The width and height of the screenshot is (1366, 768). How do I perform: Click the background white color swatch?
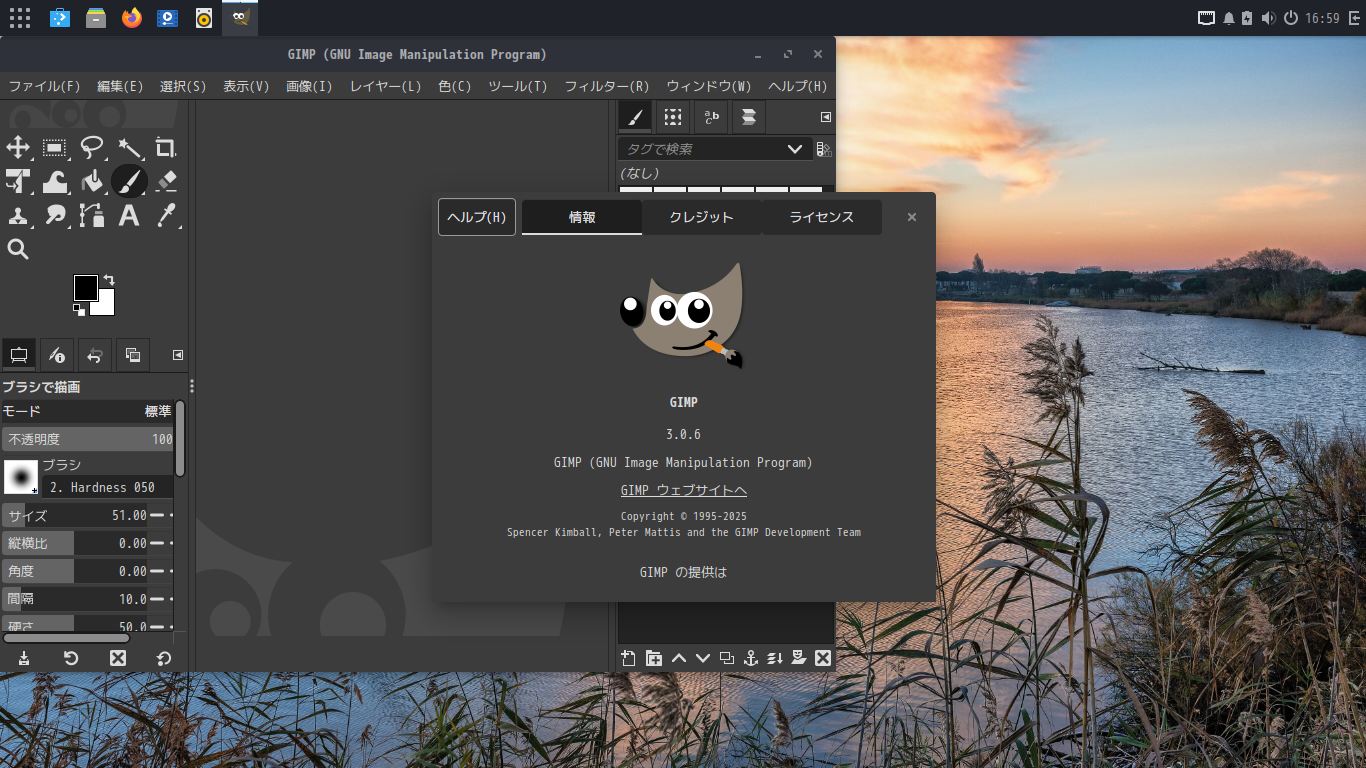point(106,305)
